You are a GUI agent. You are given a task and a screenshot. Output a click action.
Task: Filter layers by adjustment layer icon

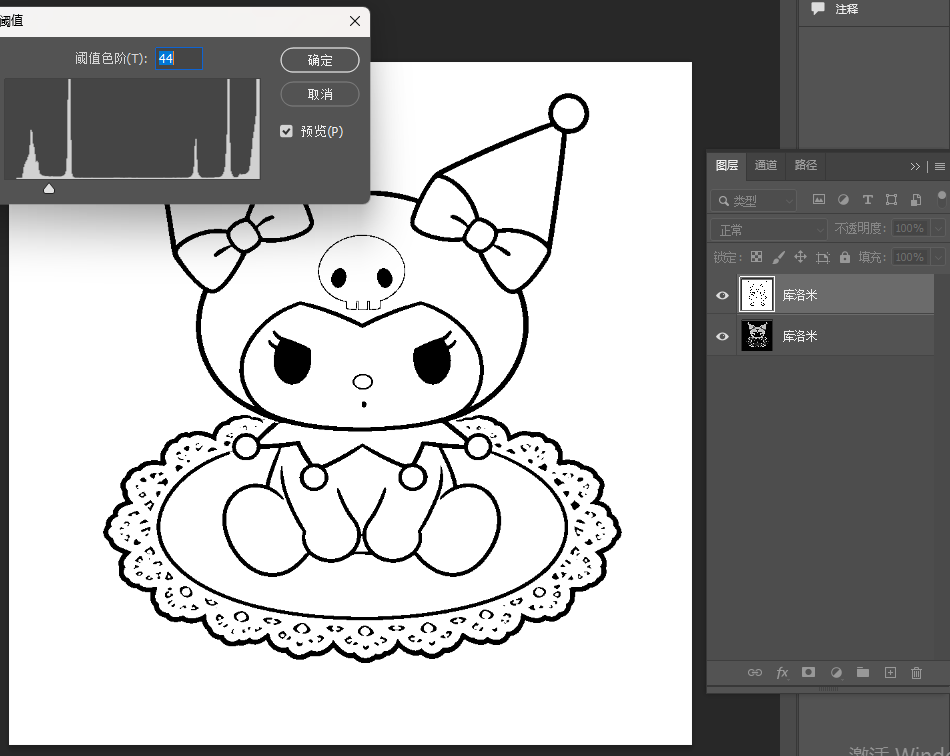pyautogui.click(x=843, y=199)
